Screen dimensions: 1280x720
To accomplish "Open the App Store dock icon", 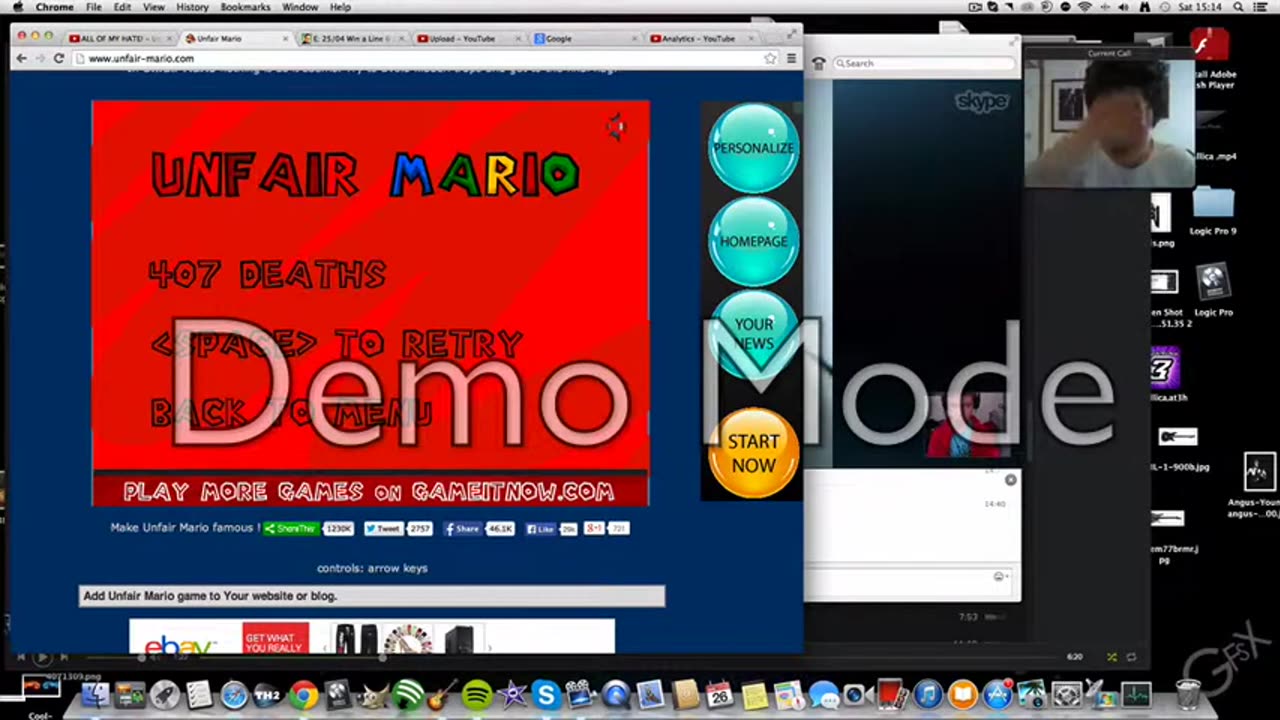I will click(997, 694).
